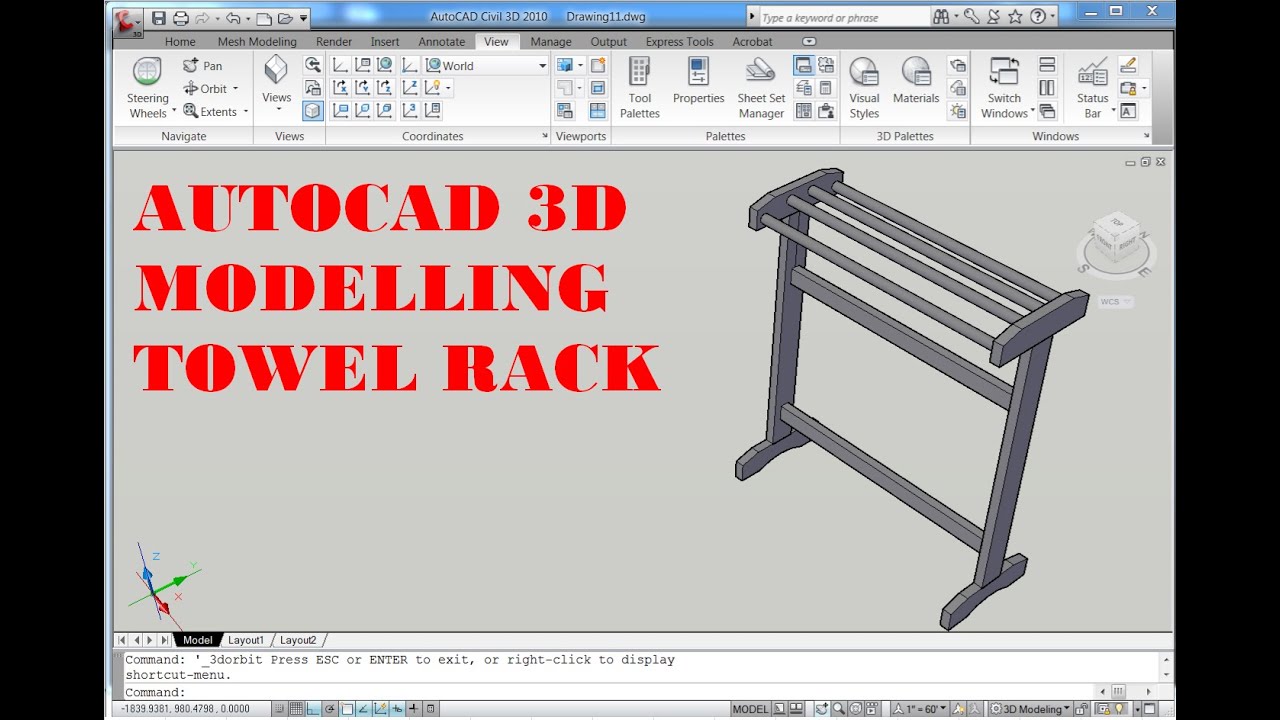Click Zoom Extents tool

tap(211, 112)
